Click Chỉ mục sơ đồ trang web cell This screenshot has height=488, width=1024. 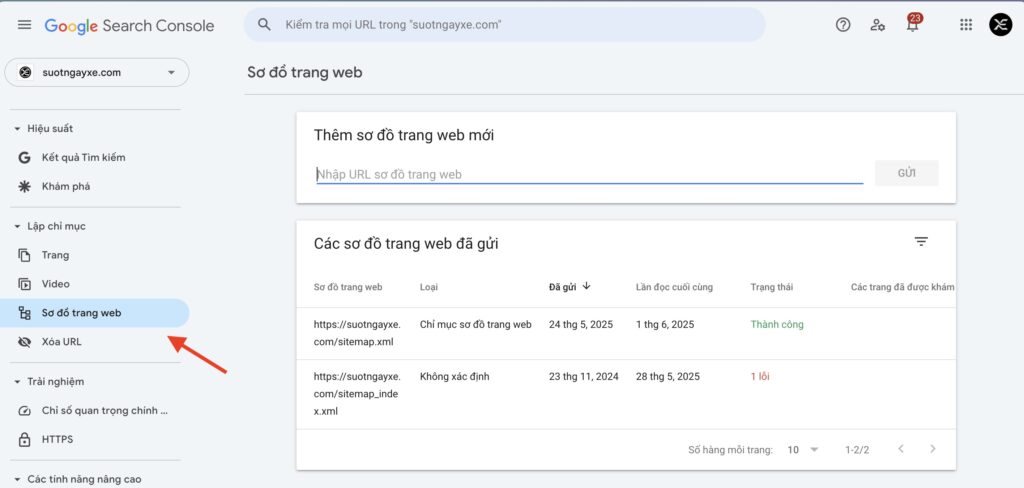coord(475,325)
